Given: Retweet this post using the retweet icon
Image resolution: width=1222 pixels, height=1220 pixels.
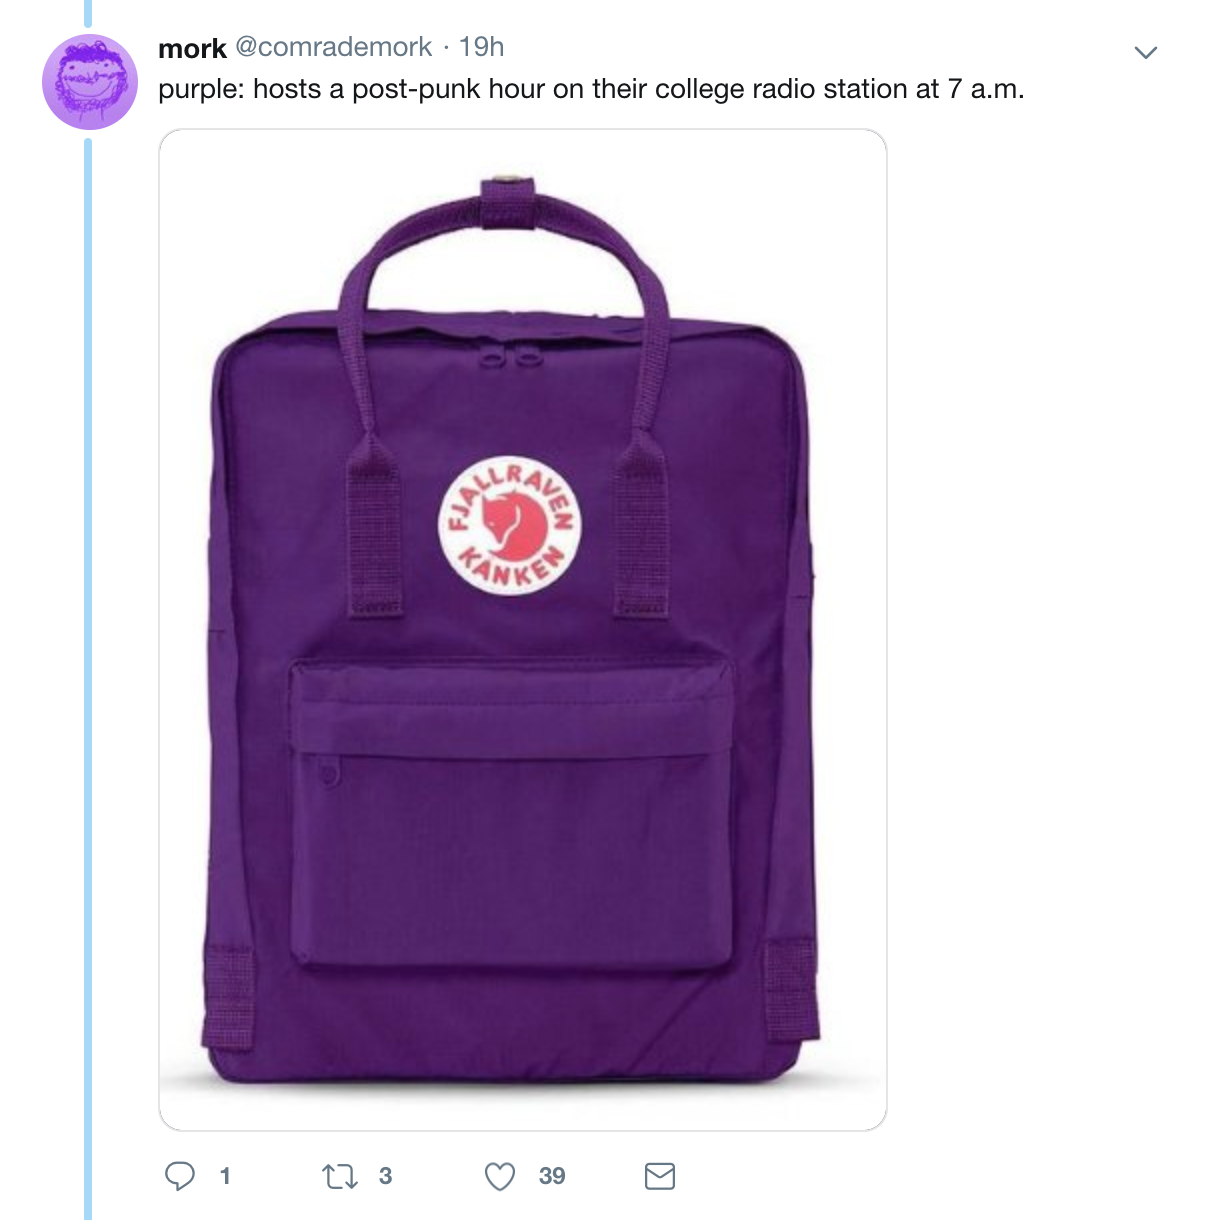Looking at the screenshot, I should pyautogui.click(x=340, y=1176).
